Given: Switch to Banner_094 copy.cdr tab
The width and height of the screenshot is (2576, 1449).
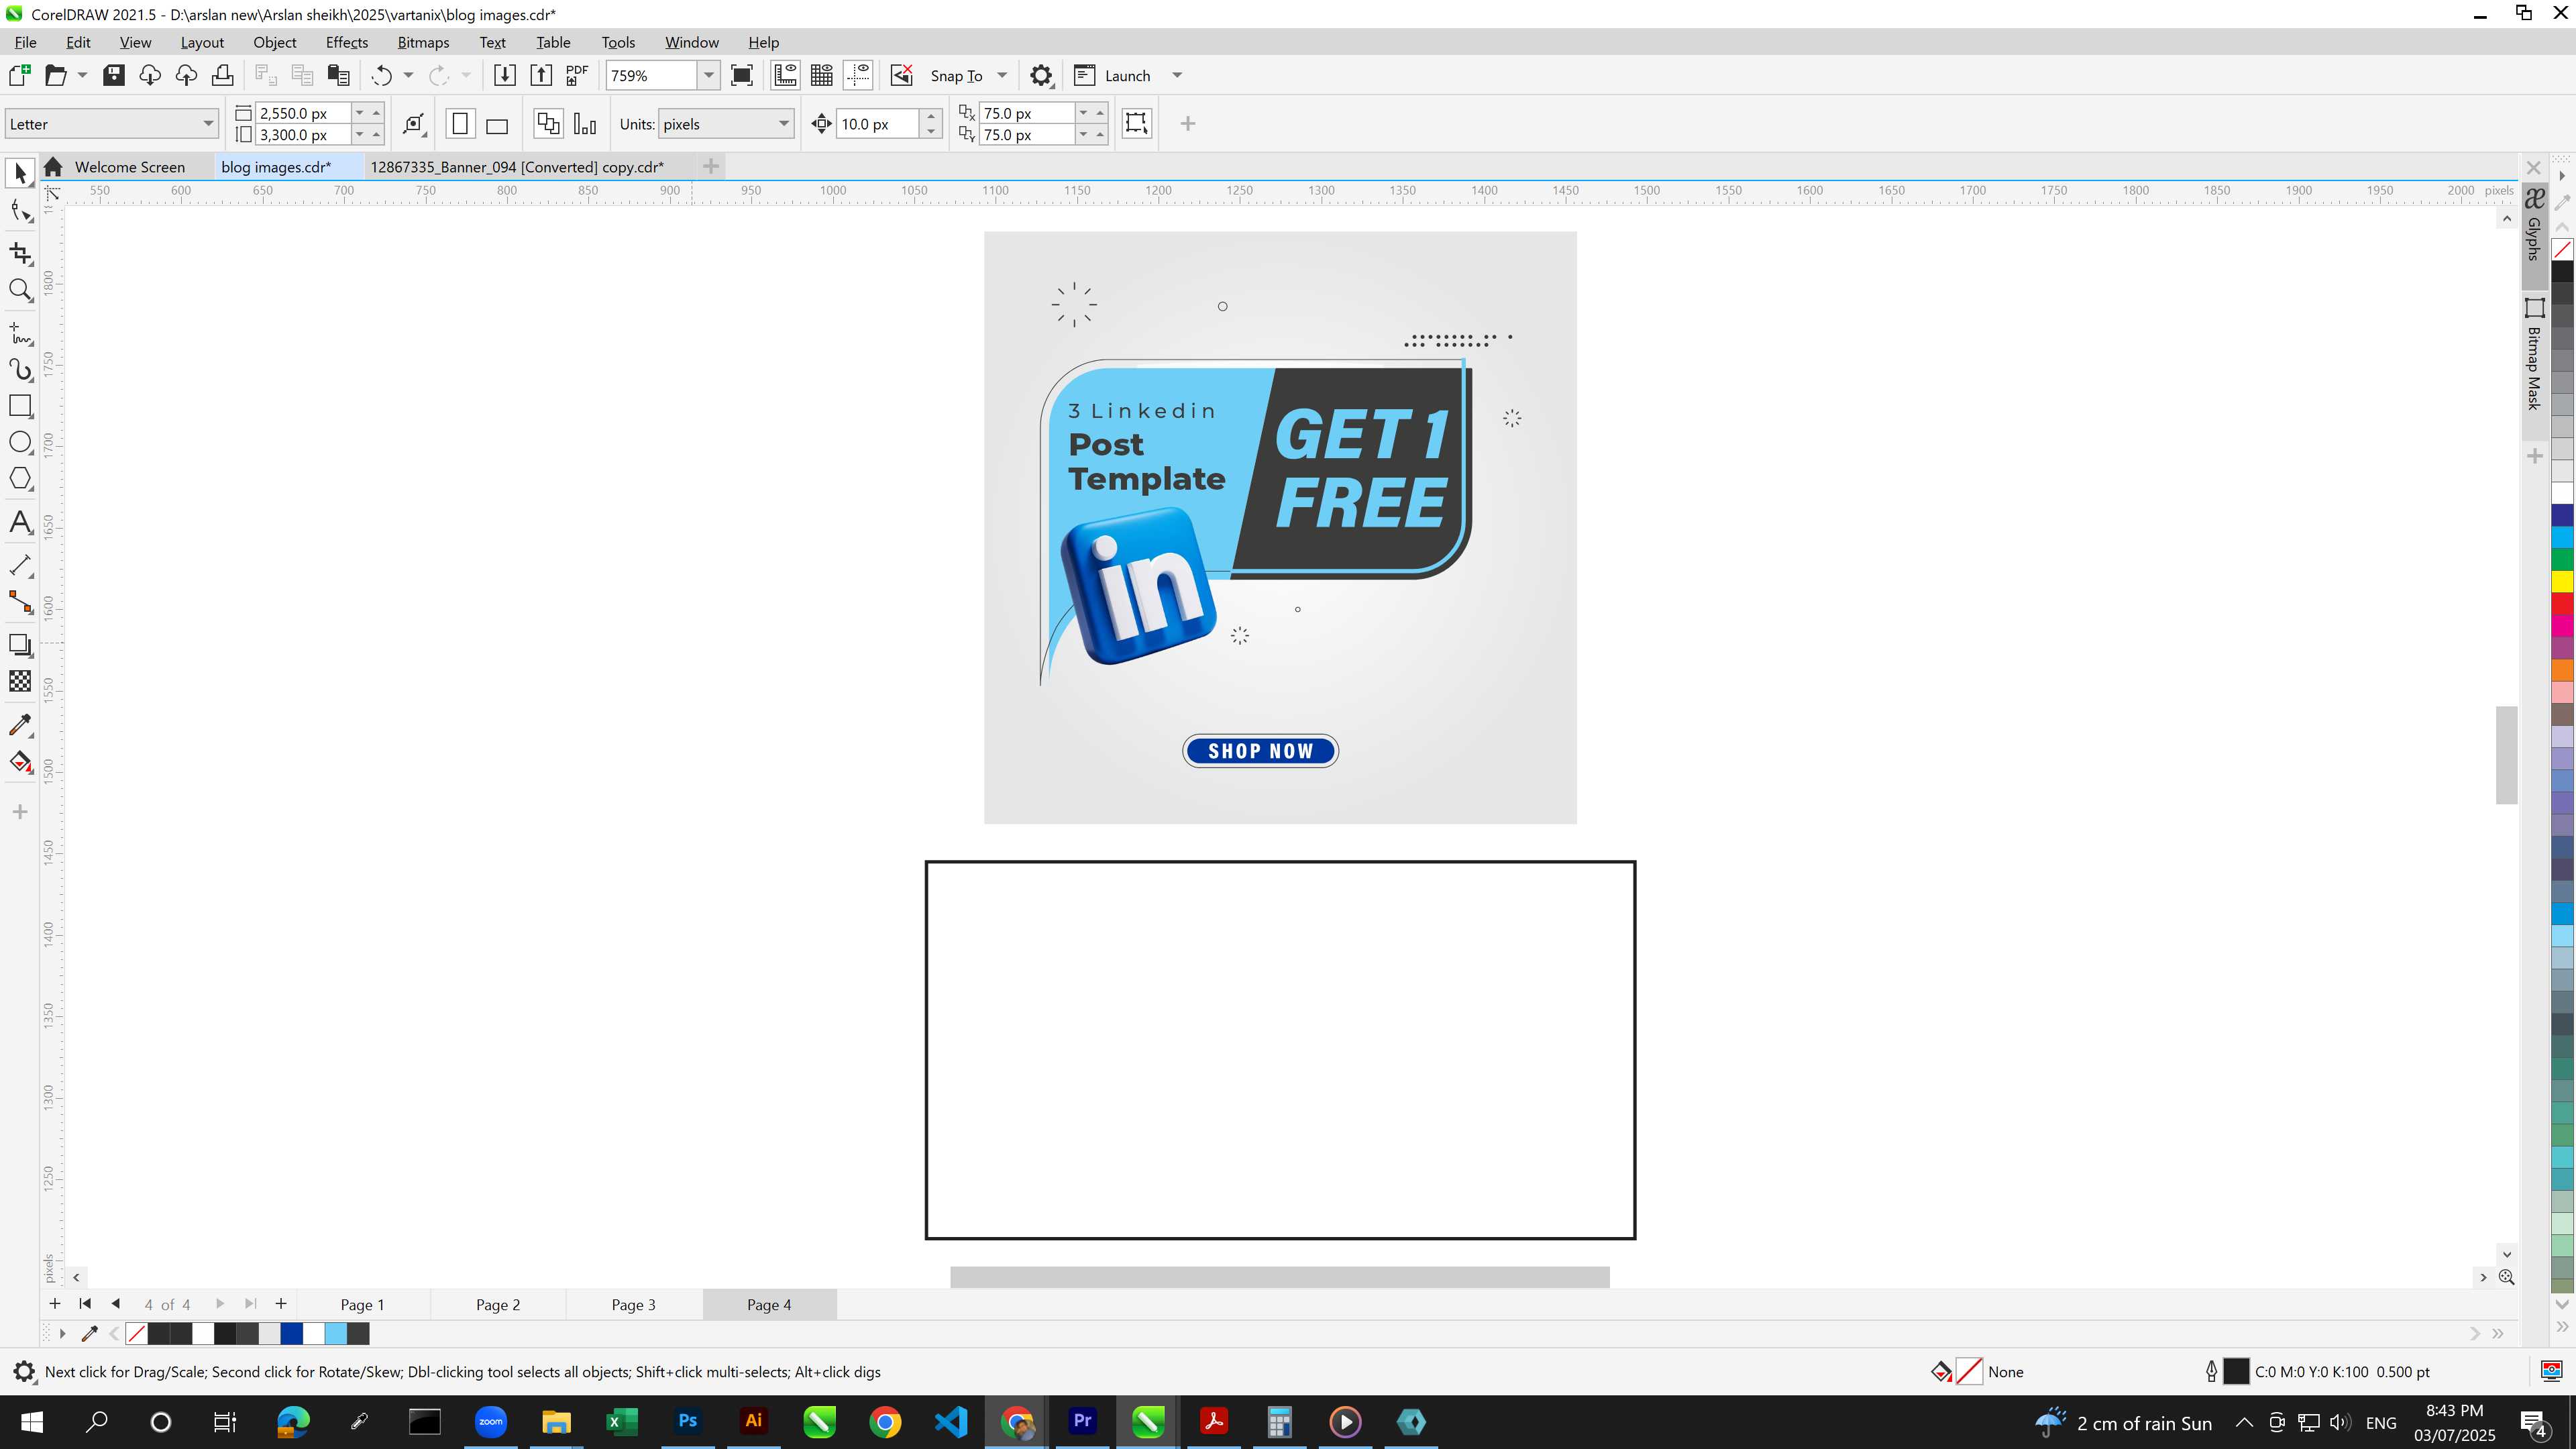Looking at the screenshot, I should tap(517, 167).
